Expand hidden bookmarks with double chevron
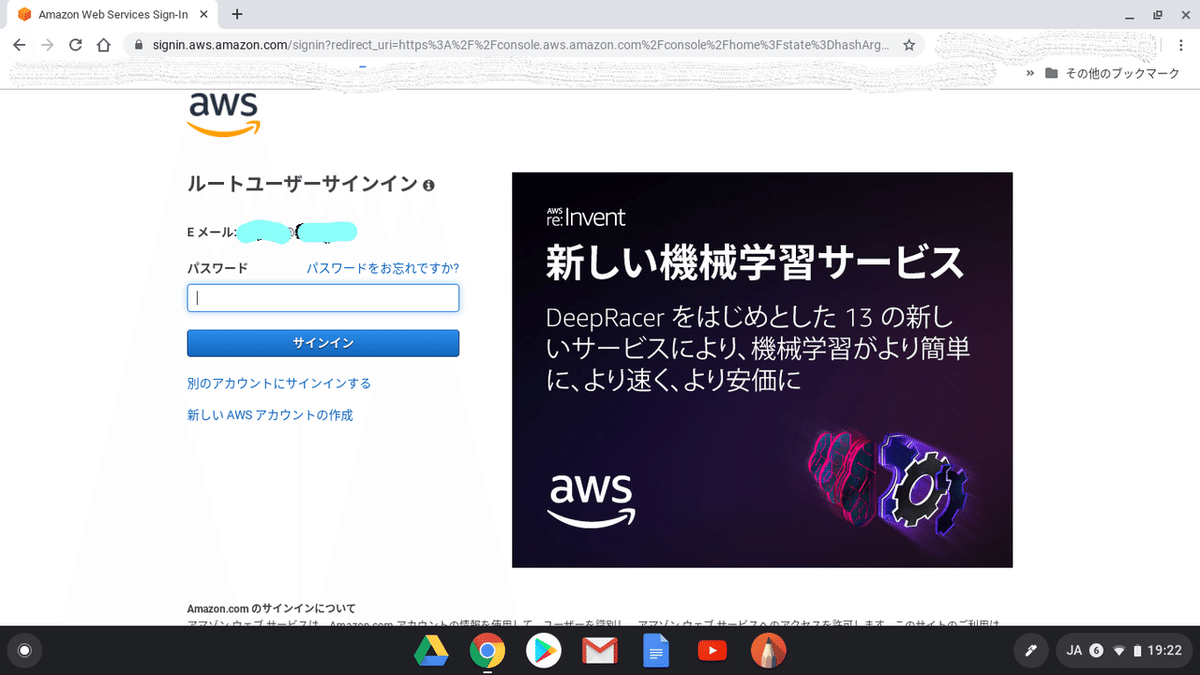The height and width of the screenshot is (675, 1200). (x=1030, y=73)
